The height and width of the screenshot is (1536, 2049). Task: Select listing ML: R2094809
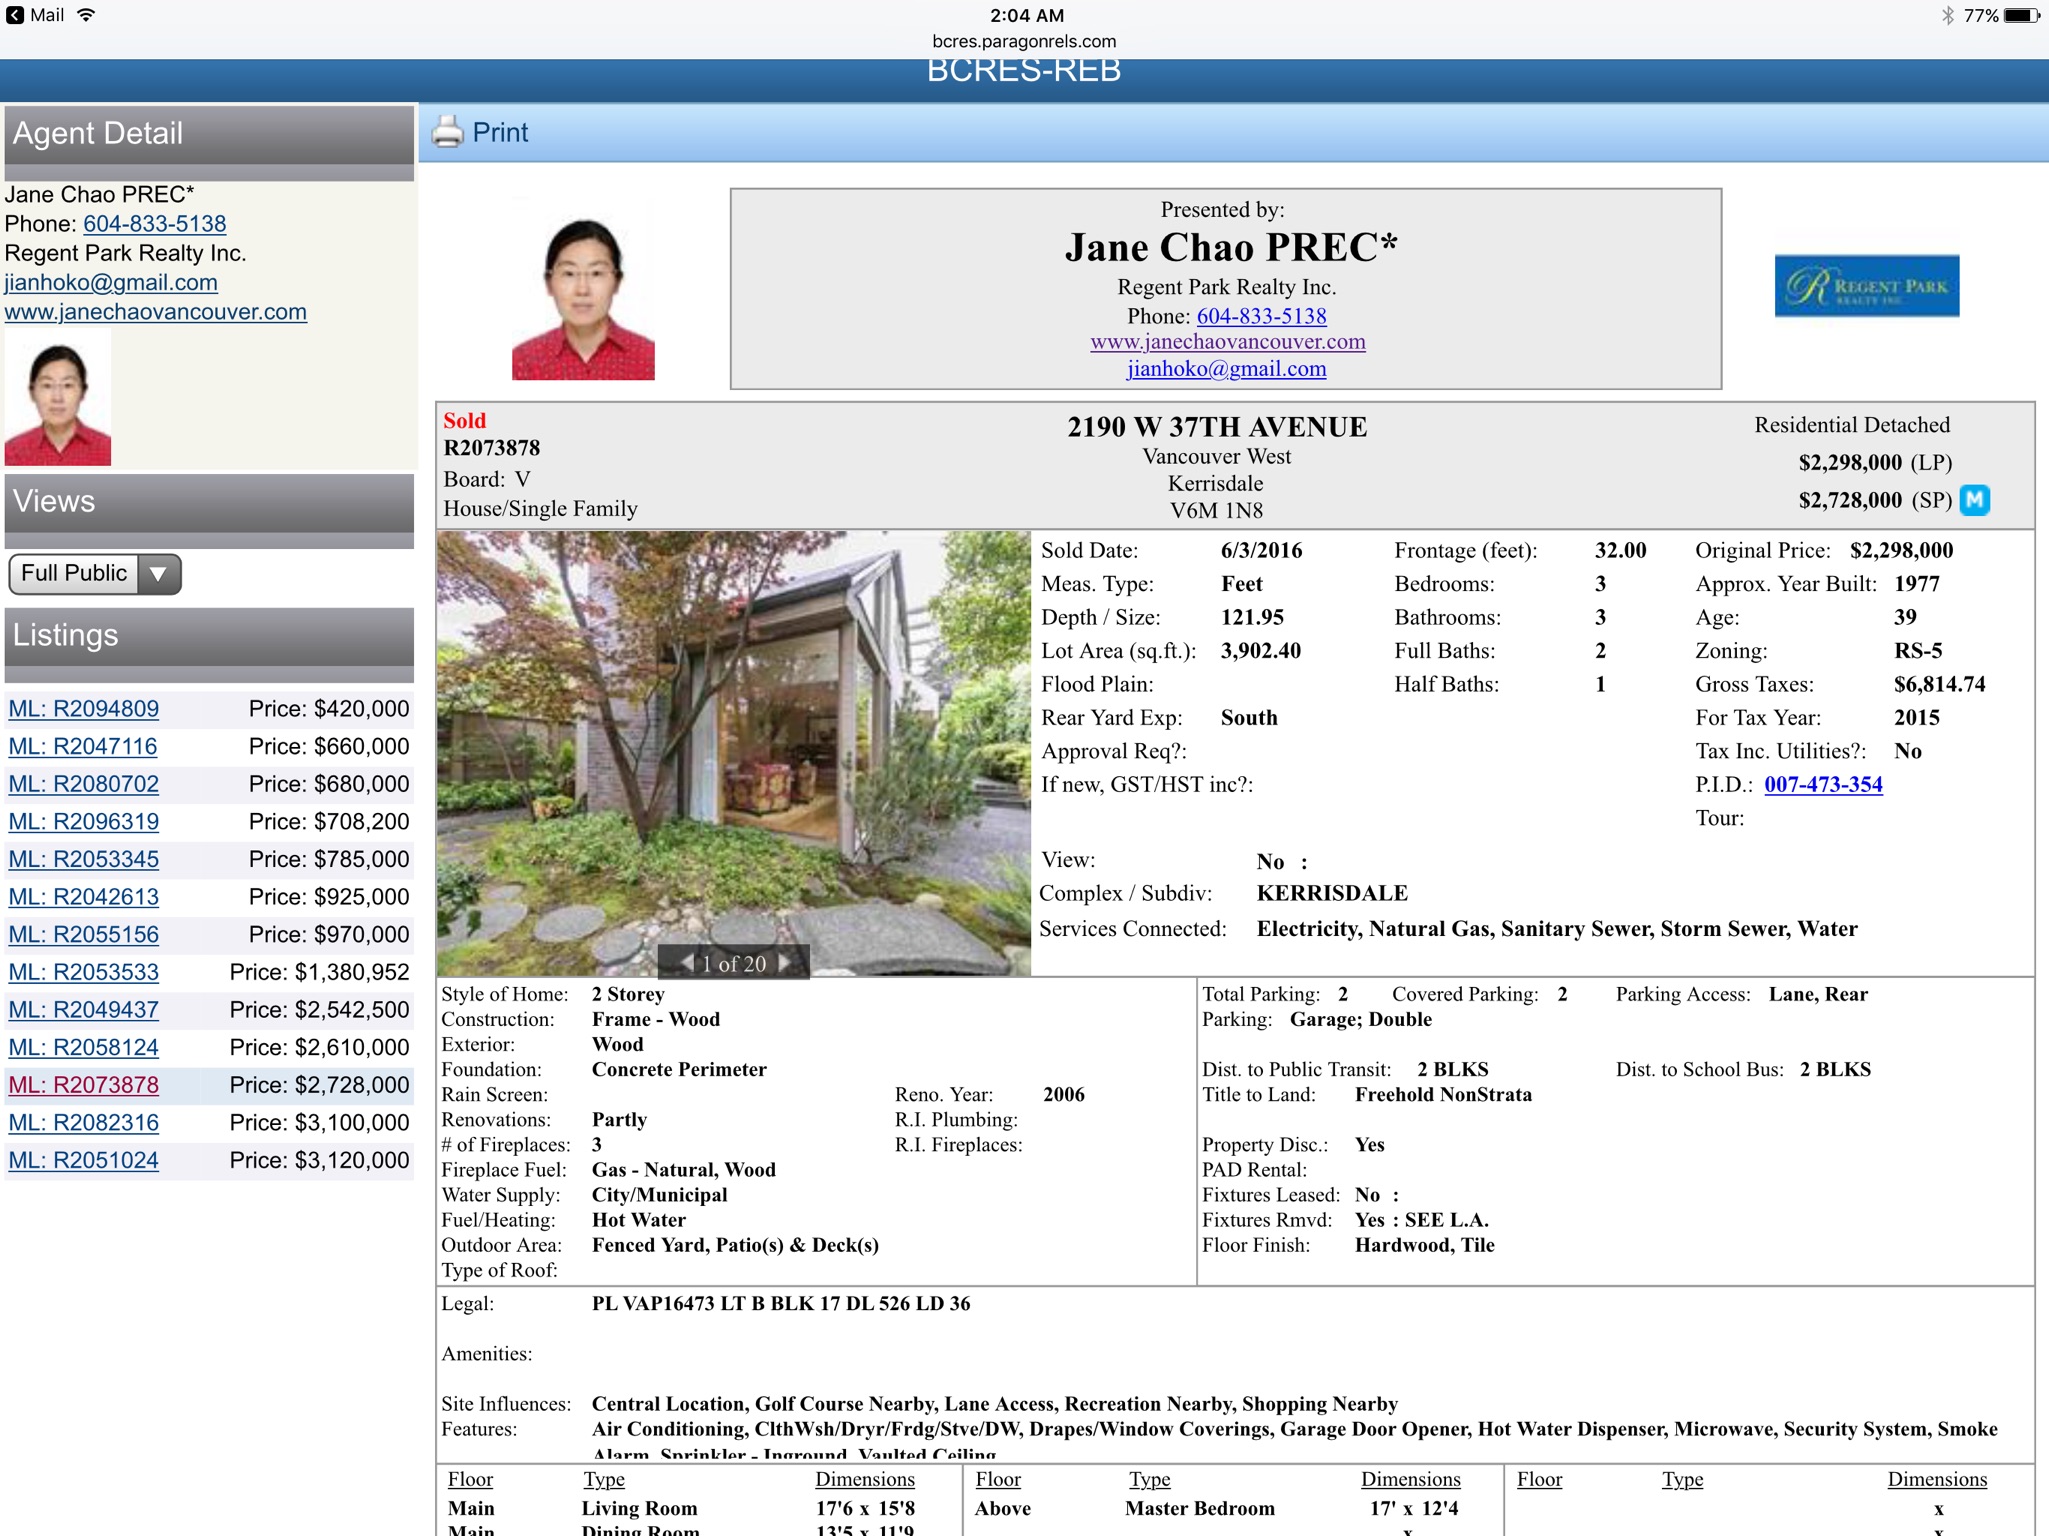click(x=84, y=709)
